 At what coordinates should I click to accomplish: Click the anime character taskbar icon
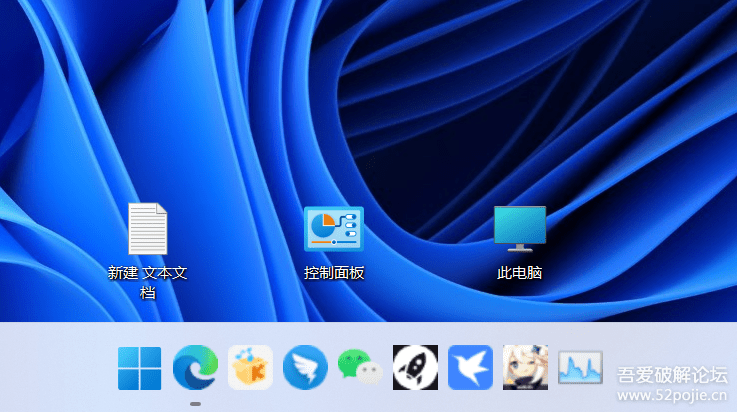(524, 367)
